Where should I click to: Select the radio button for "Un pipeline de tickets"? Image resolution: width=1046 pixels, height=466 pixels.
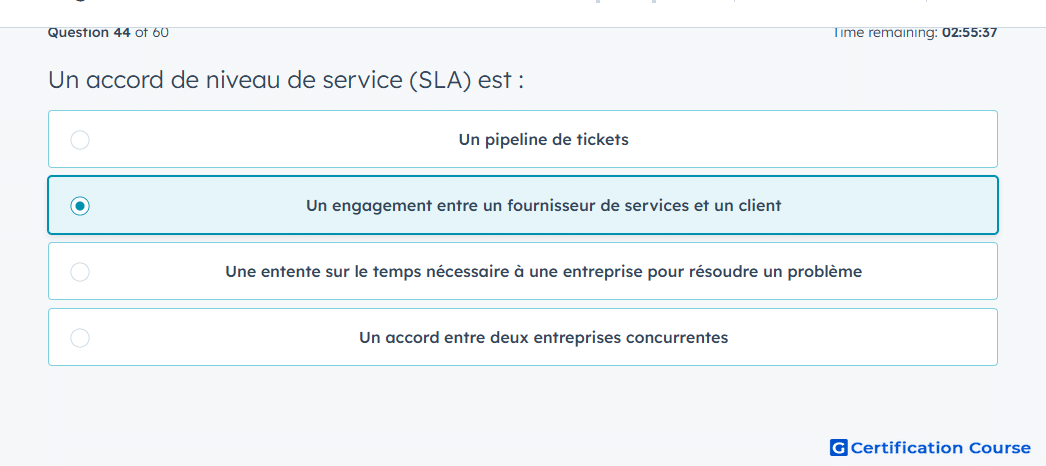click(80, 140)
